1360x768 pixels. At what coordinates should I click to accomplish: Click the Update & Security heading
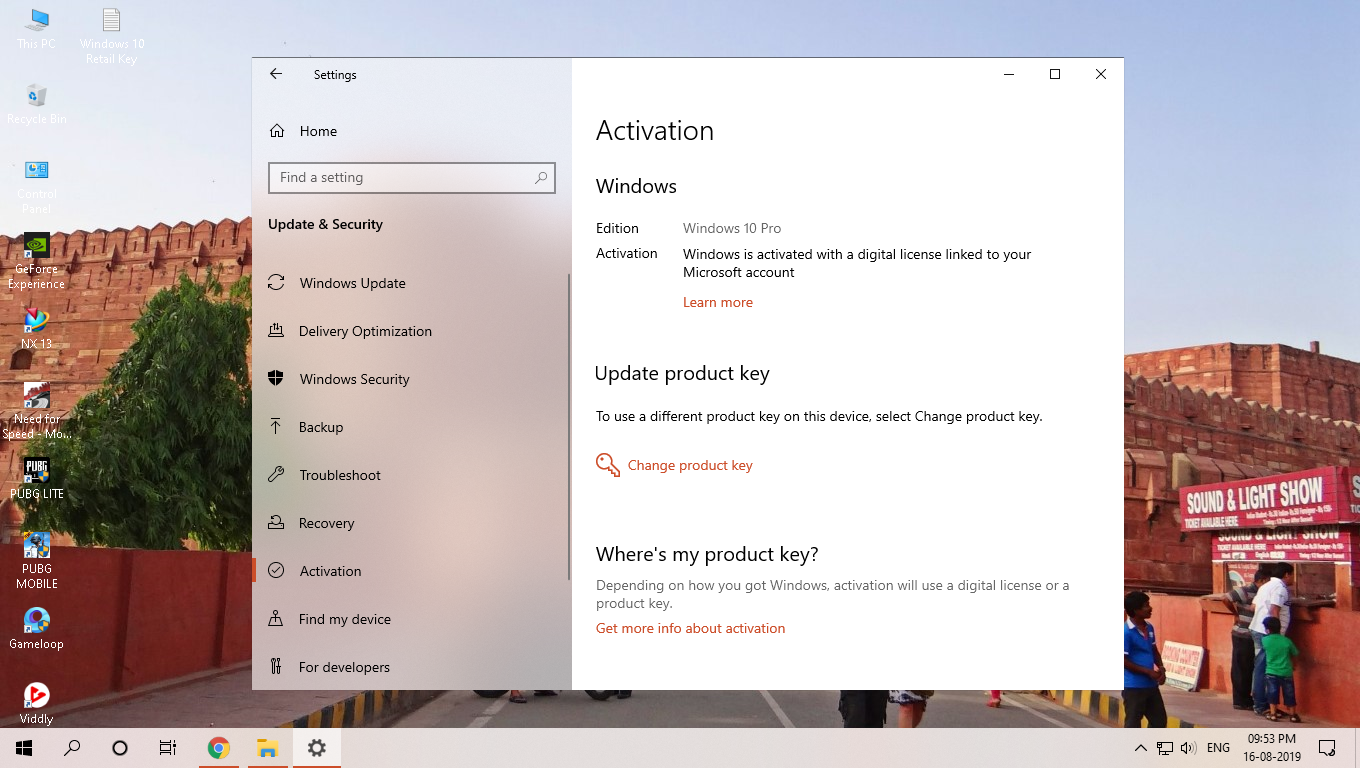pyautogui.click(x=325, y=224)
